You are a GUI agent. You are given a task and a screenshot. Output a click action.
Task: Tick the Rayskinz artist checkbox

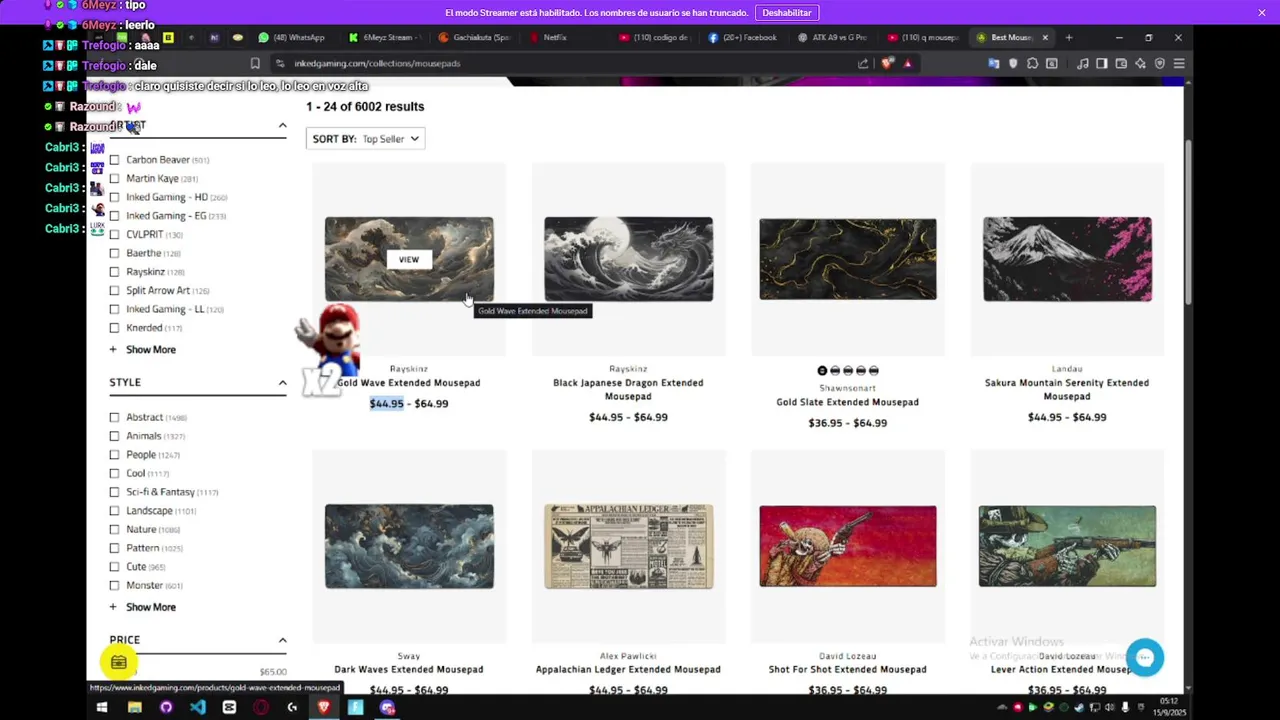[114, 272]
